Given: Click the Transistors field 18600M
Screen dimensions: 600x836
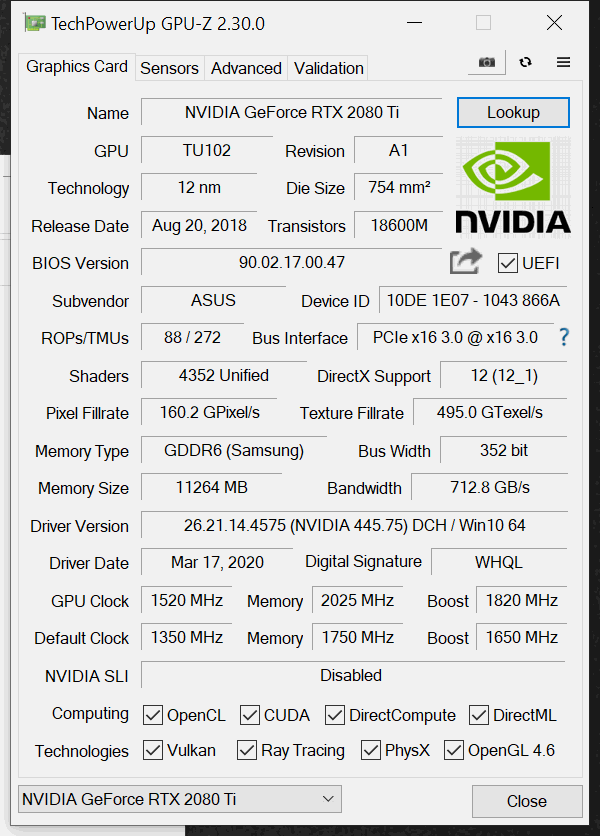Looking at the screenshot, I should (398, 225).
